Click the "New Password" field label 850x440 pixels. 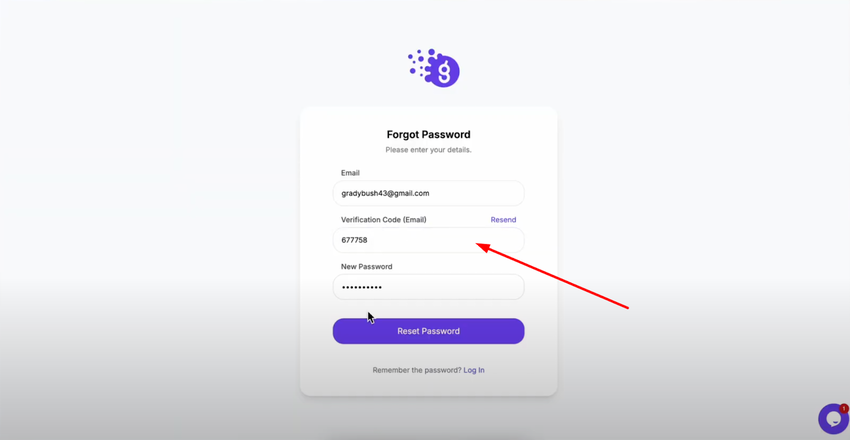point(366,267)
